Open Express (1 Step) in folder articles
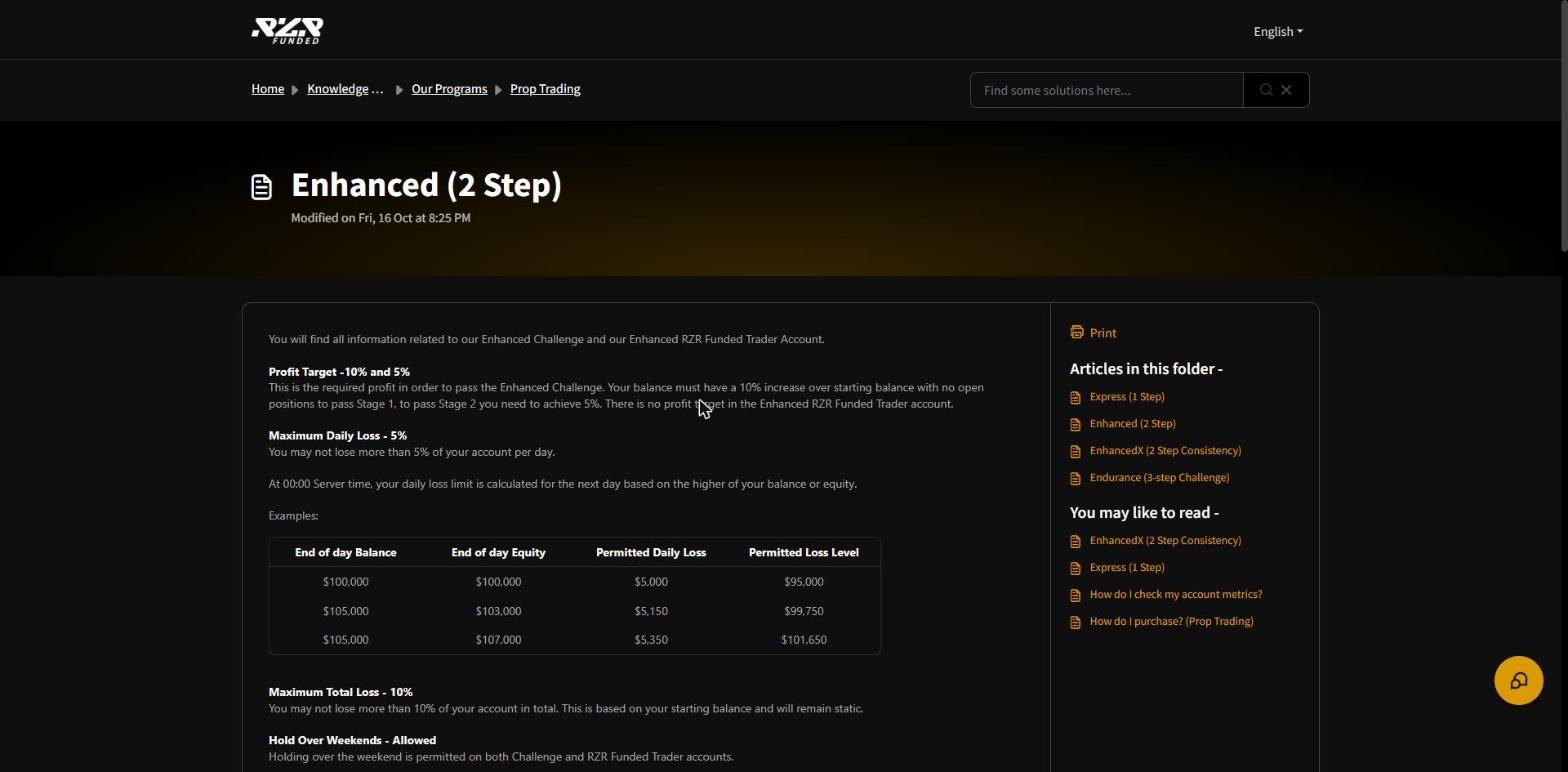The height and width of the screenshot is (772, 1568). (1127, 397)
